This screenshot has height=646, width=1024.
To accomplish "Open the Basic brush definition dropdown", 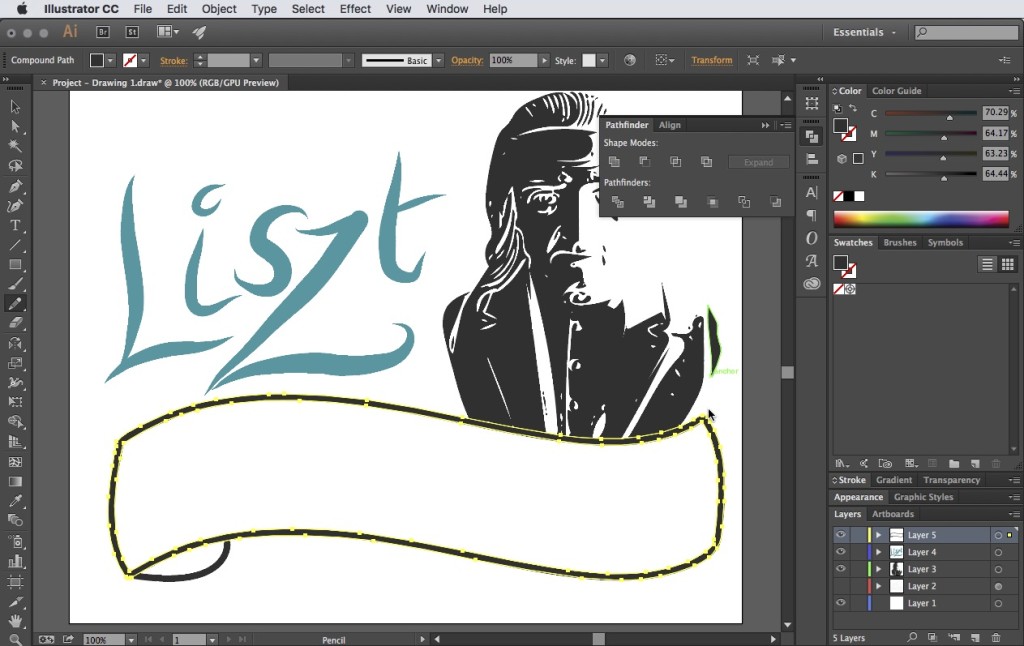I will (x=438, y=60).
